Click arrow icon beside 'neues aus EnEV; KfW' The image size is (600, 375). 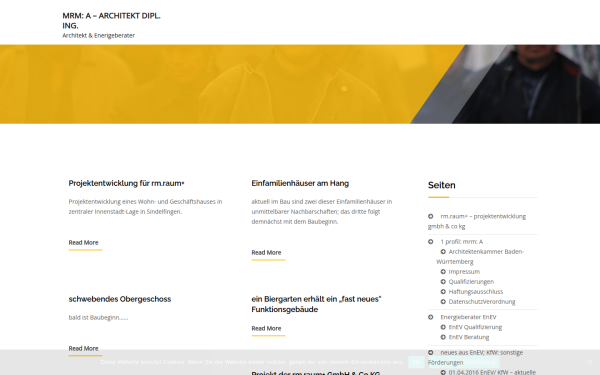point(430,352)
